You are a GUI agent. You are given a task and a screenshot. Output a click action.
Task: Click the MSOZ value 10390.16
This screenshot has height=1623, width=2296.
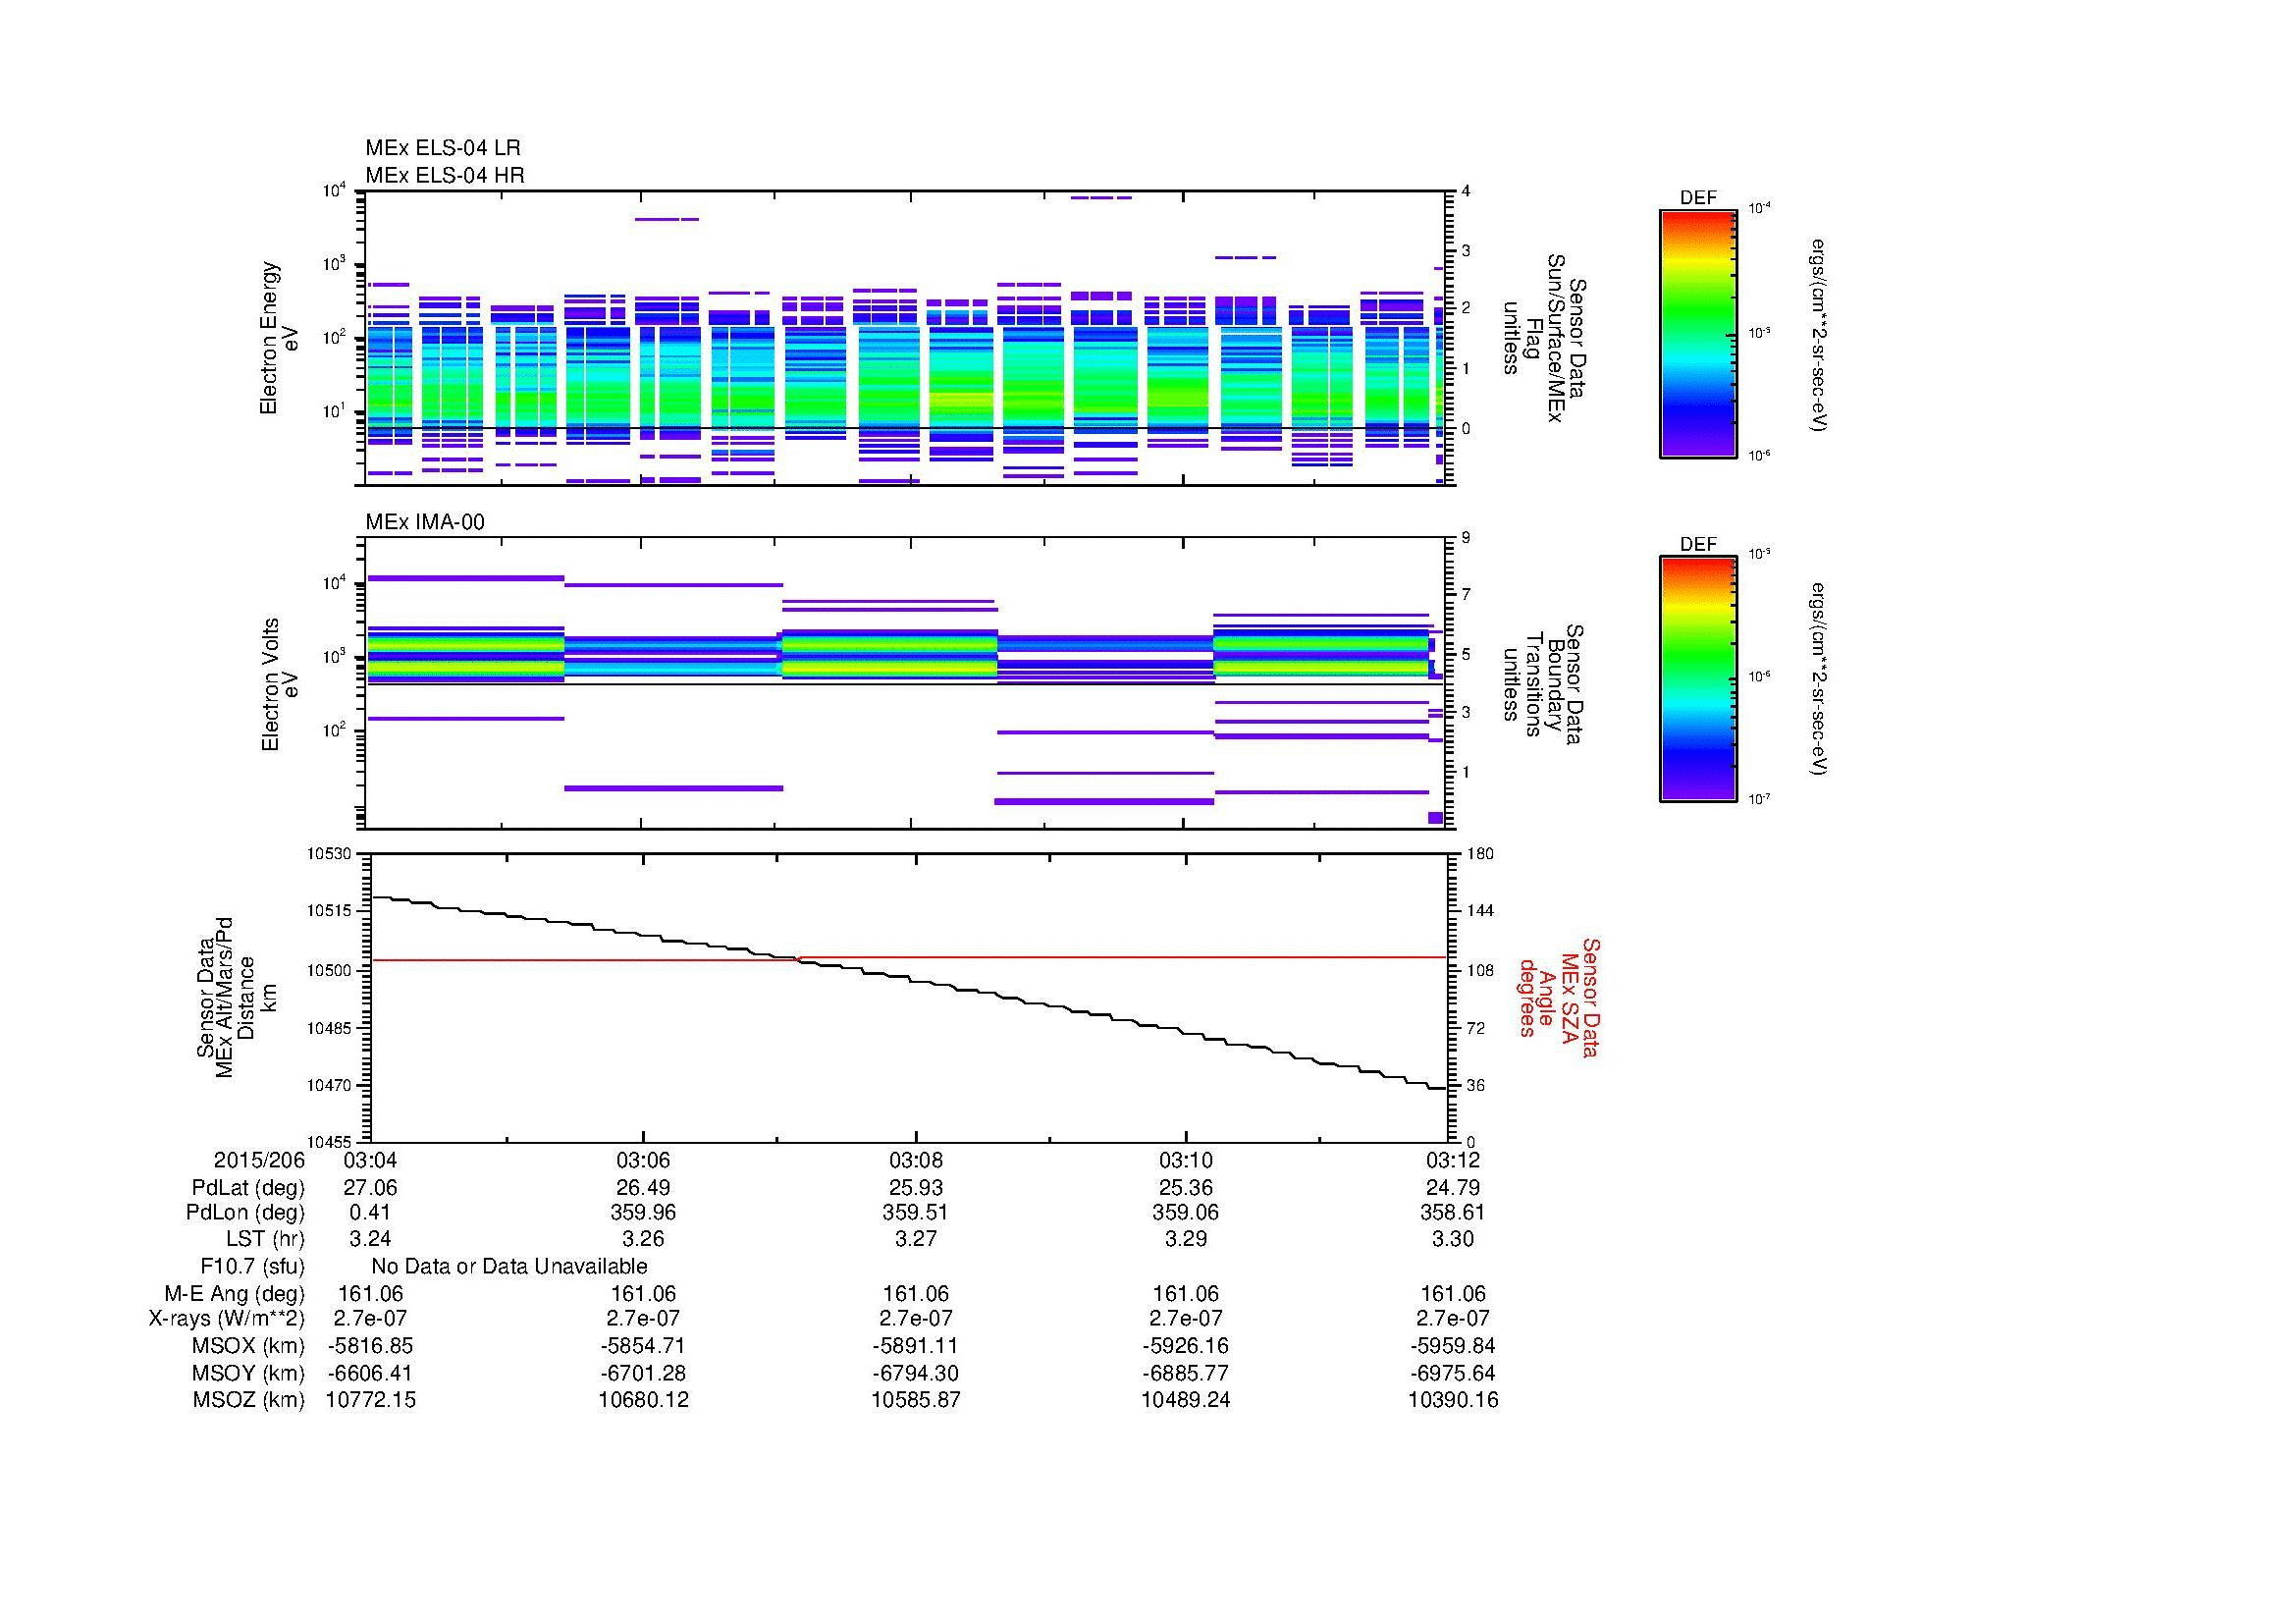coord(1452,1400)
